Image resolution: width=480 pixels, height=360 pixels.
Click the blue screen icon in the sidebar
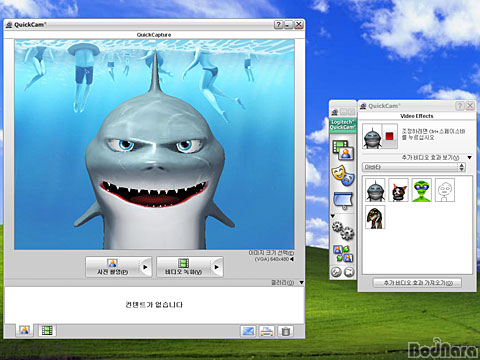pos(343,200)
